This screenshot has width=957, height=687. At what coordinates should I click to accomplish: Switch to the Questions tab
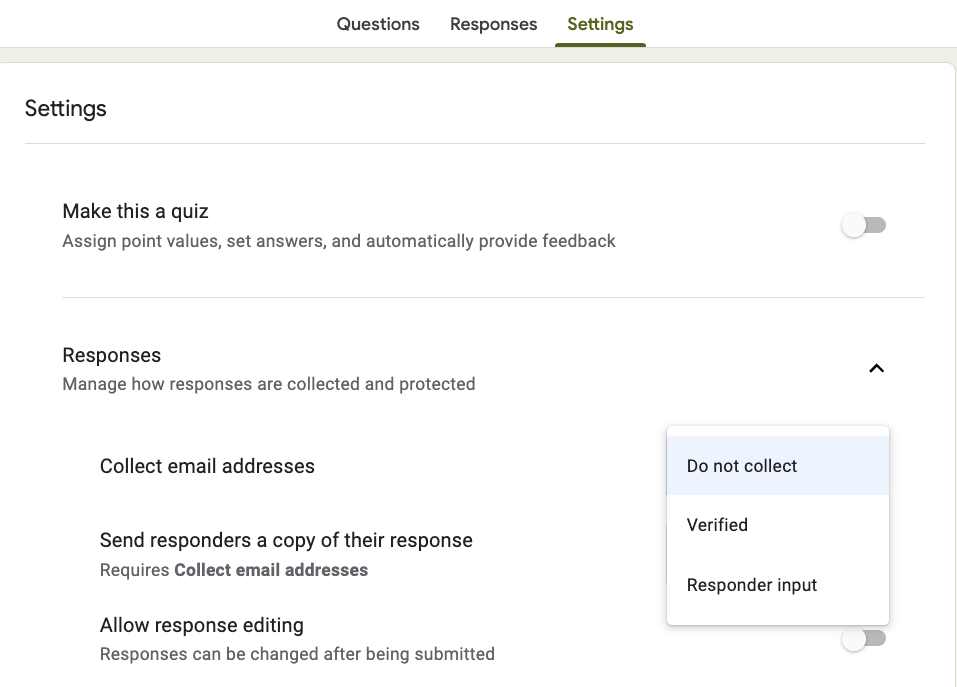tap(378, 24)
